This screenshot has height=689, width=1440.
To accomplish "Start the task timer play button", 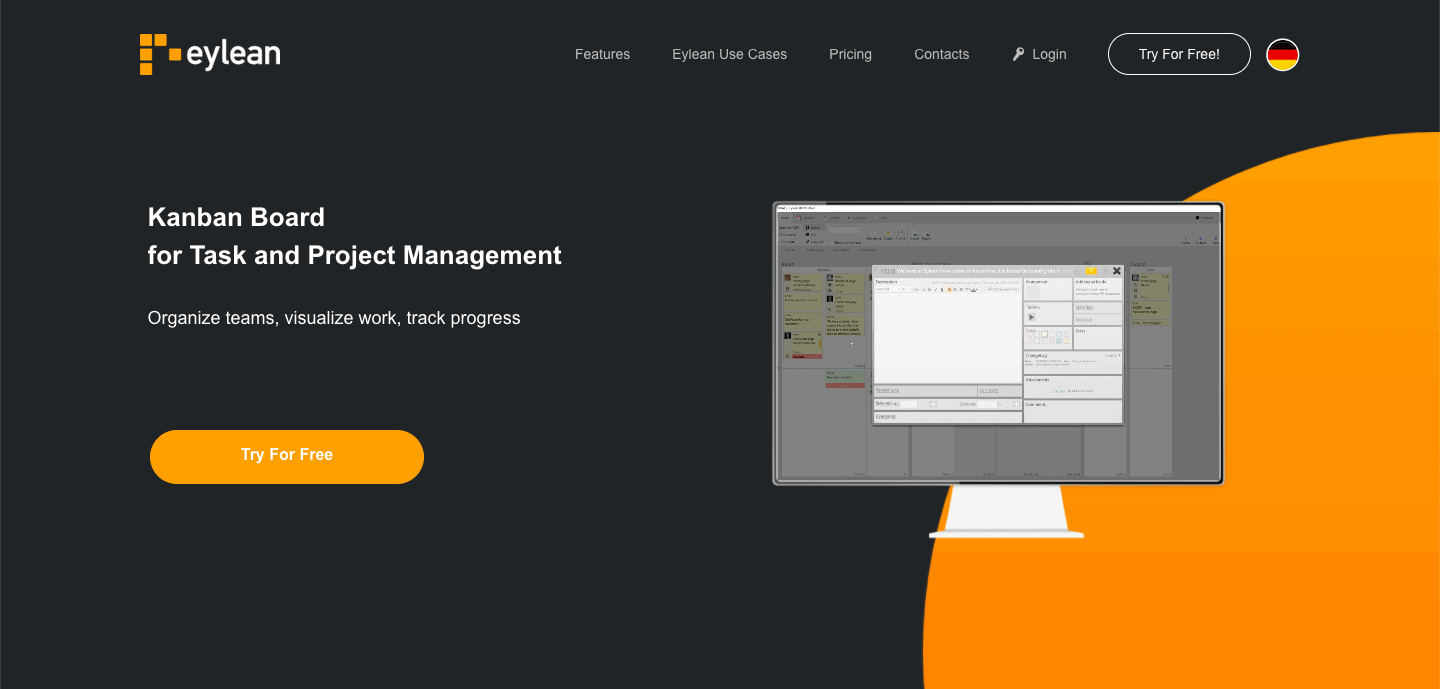I will click(1032, 317).
